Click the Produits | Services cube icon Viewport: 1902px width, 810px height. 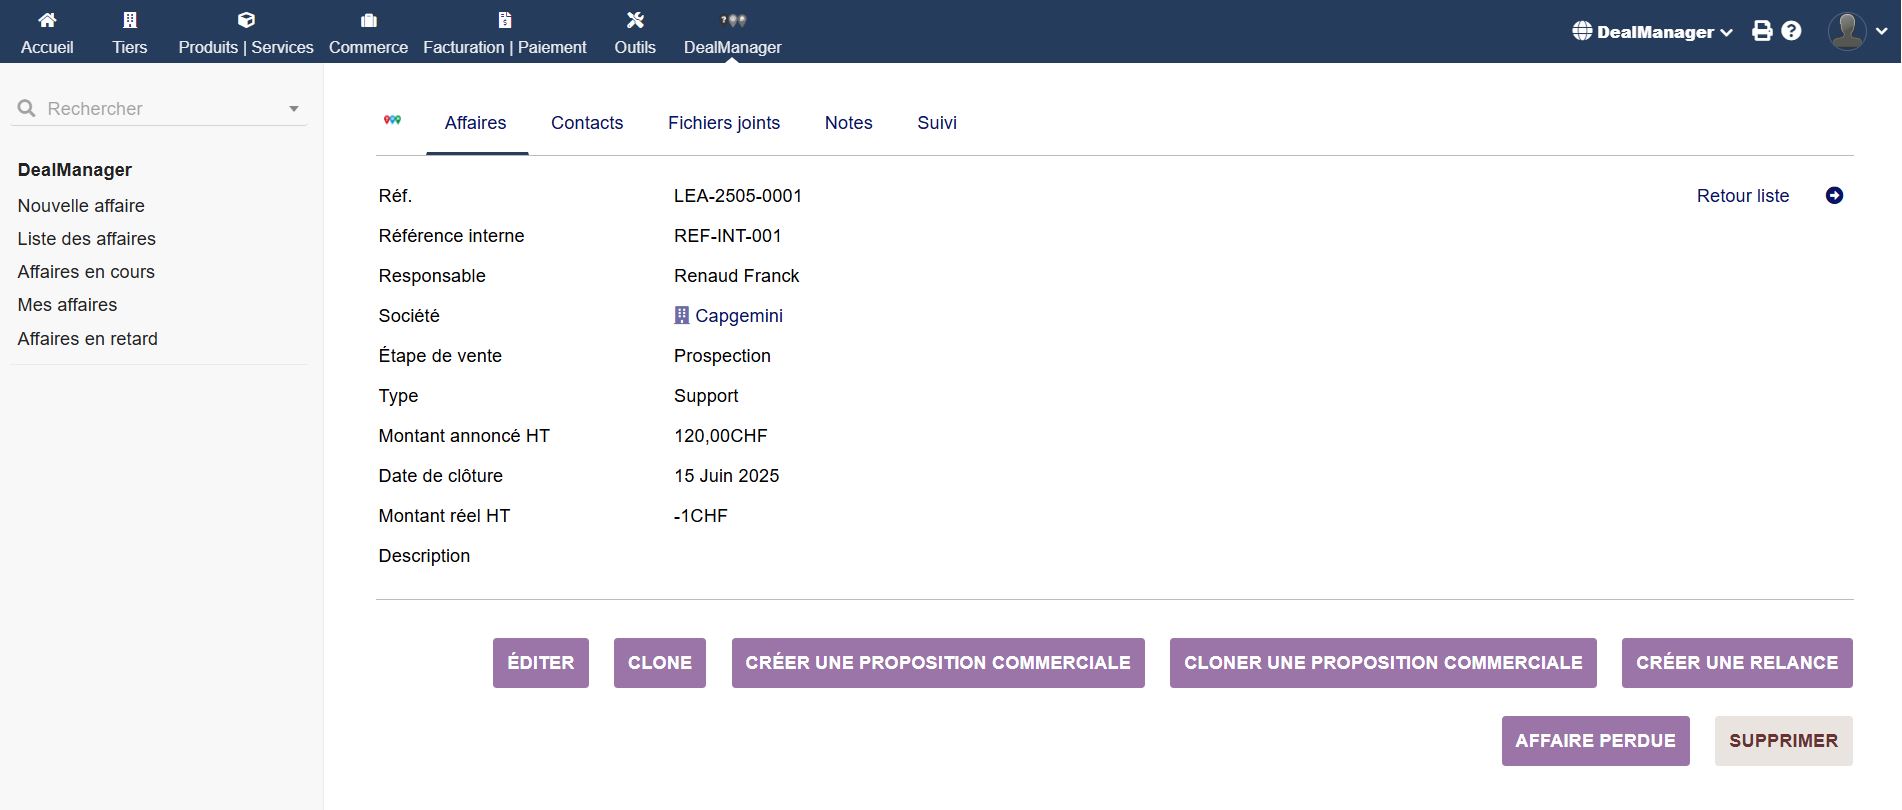pos(246,20)
